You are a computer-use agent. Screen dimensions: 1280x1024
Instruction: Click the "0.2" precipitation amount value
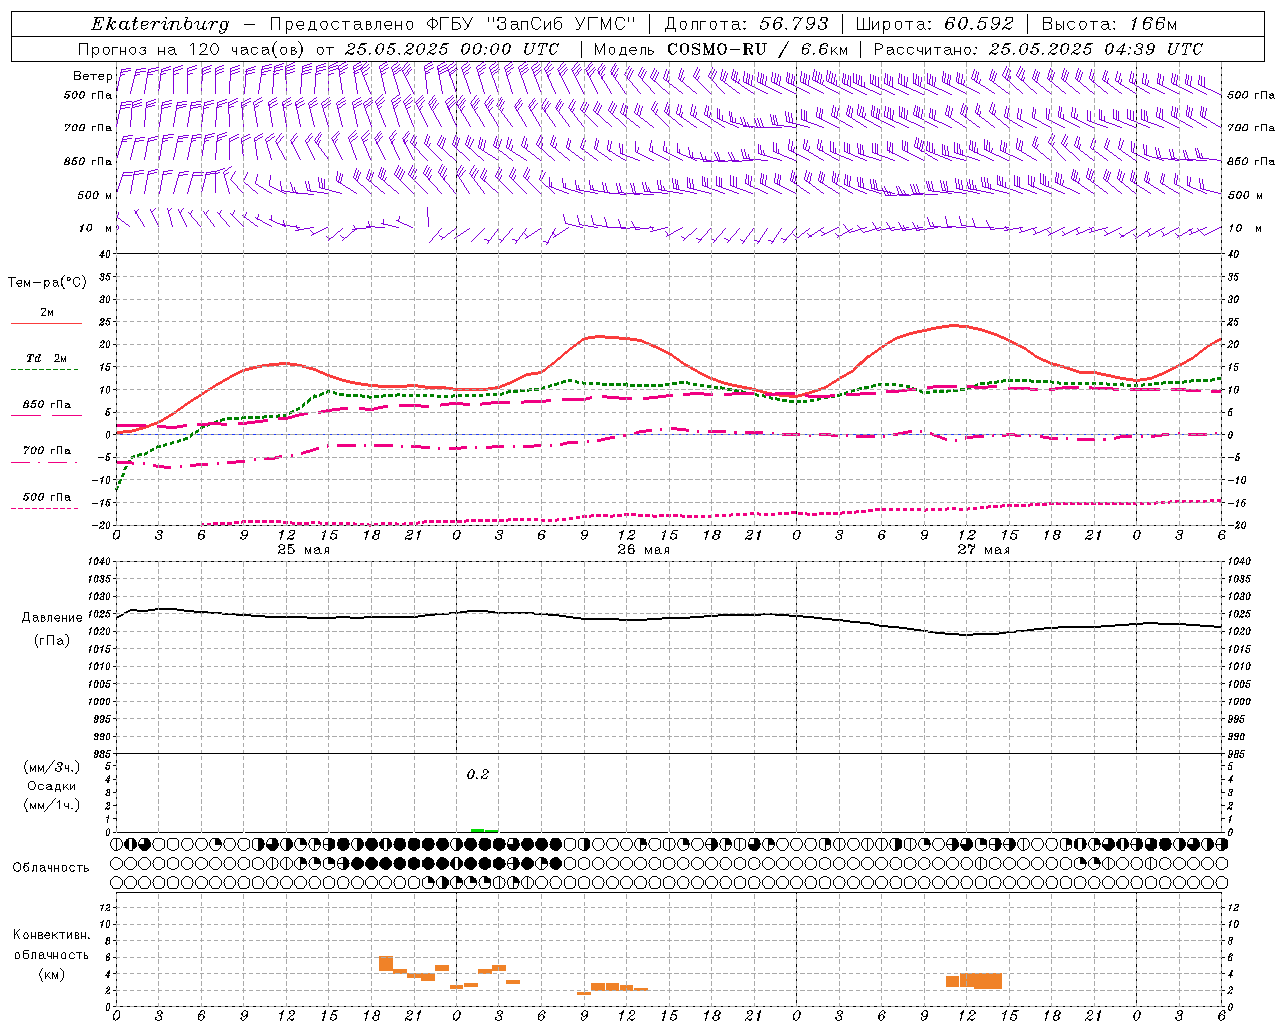[478, 775]
